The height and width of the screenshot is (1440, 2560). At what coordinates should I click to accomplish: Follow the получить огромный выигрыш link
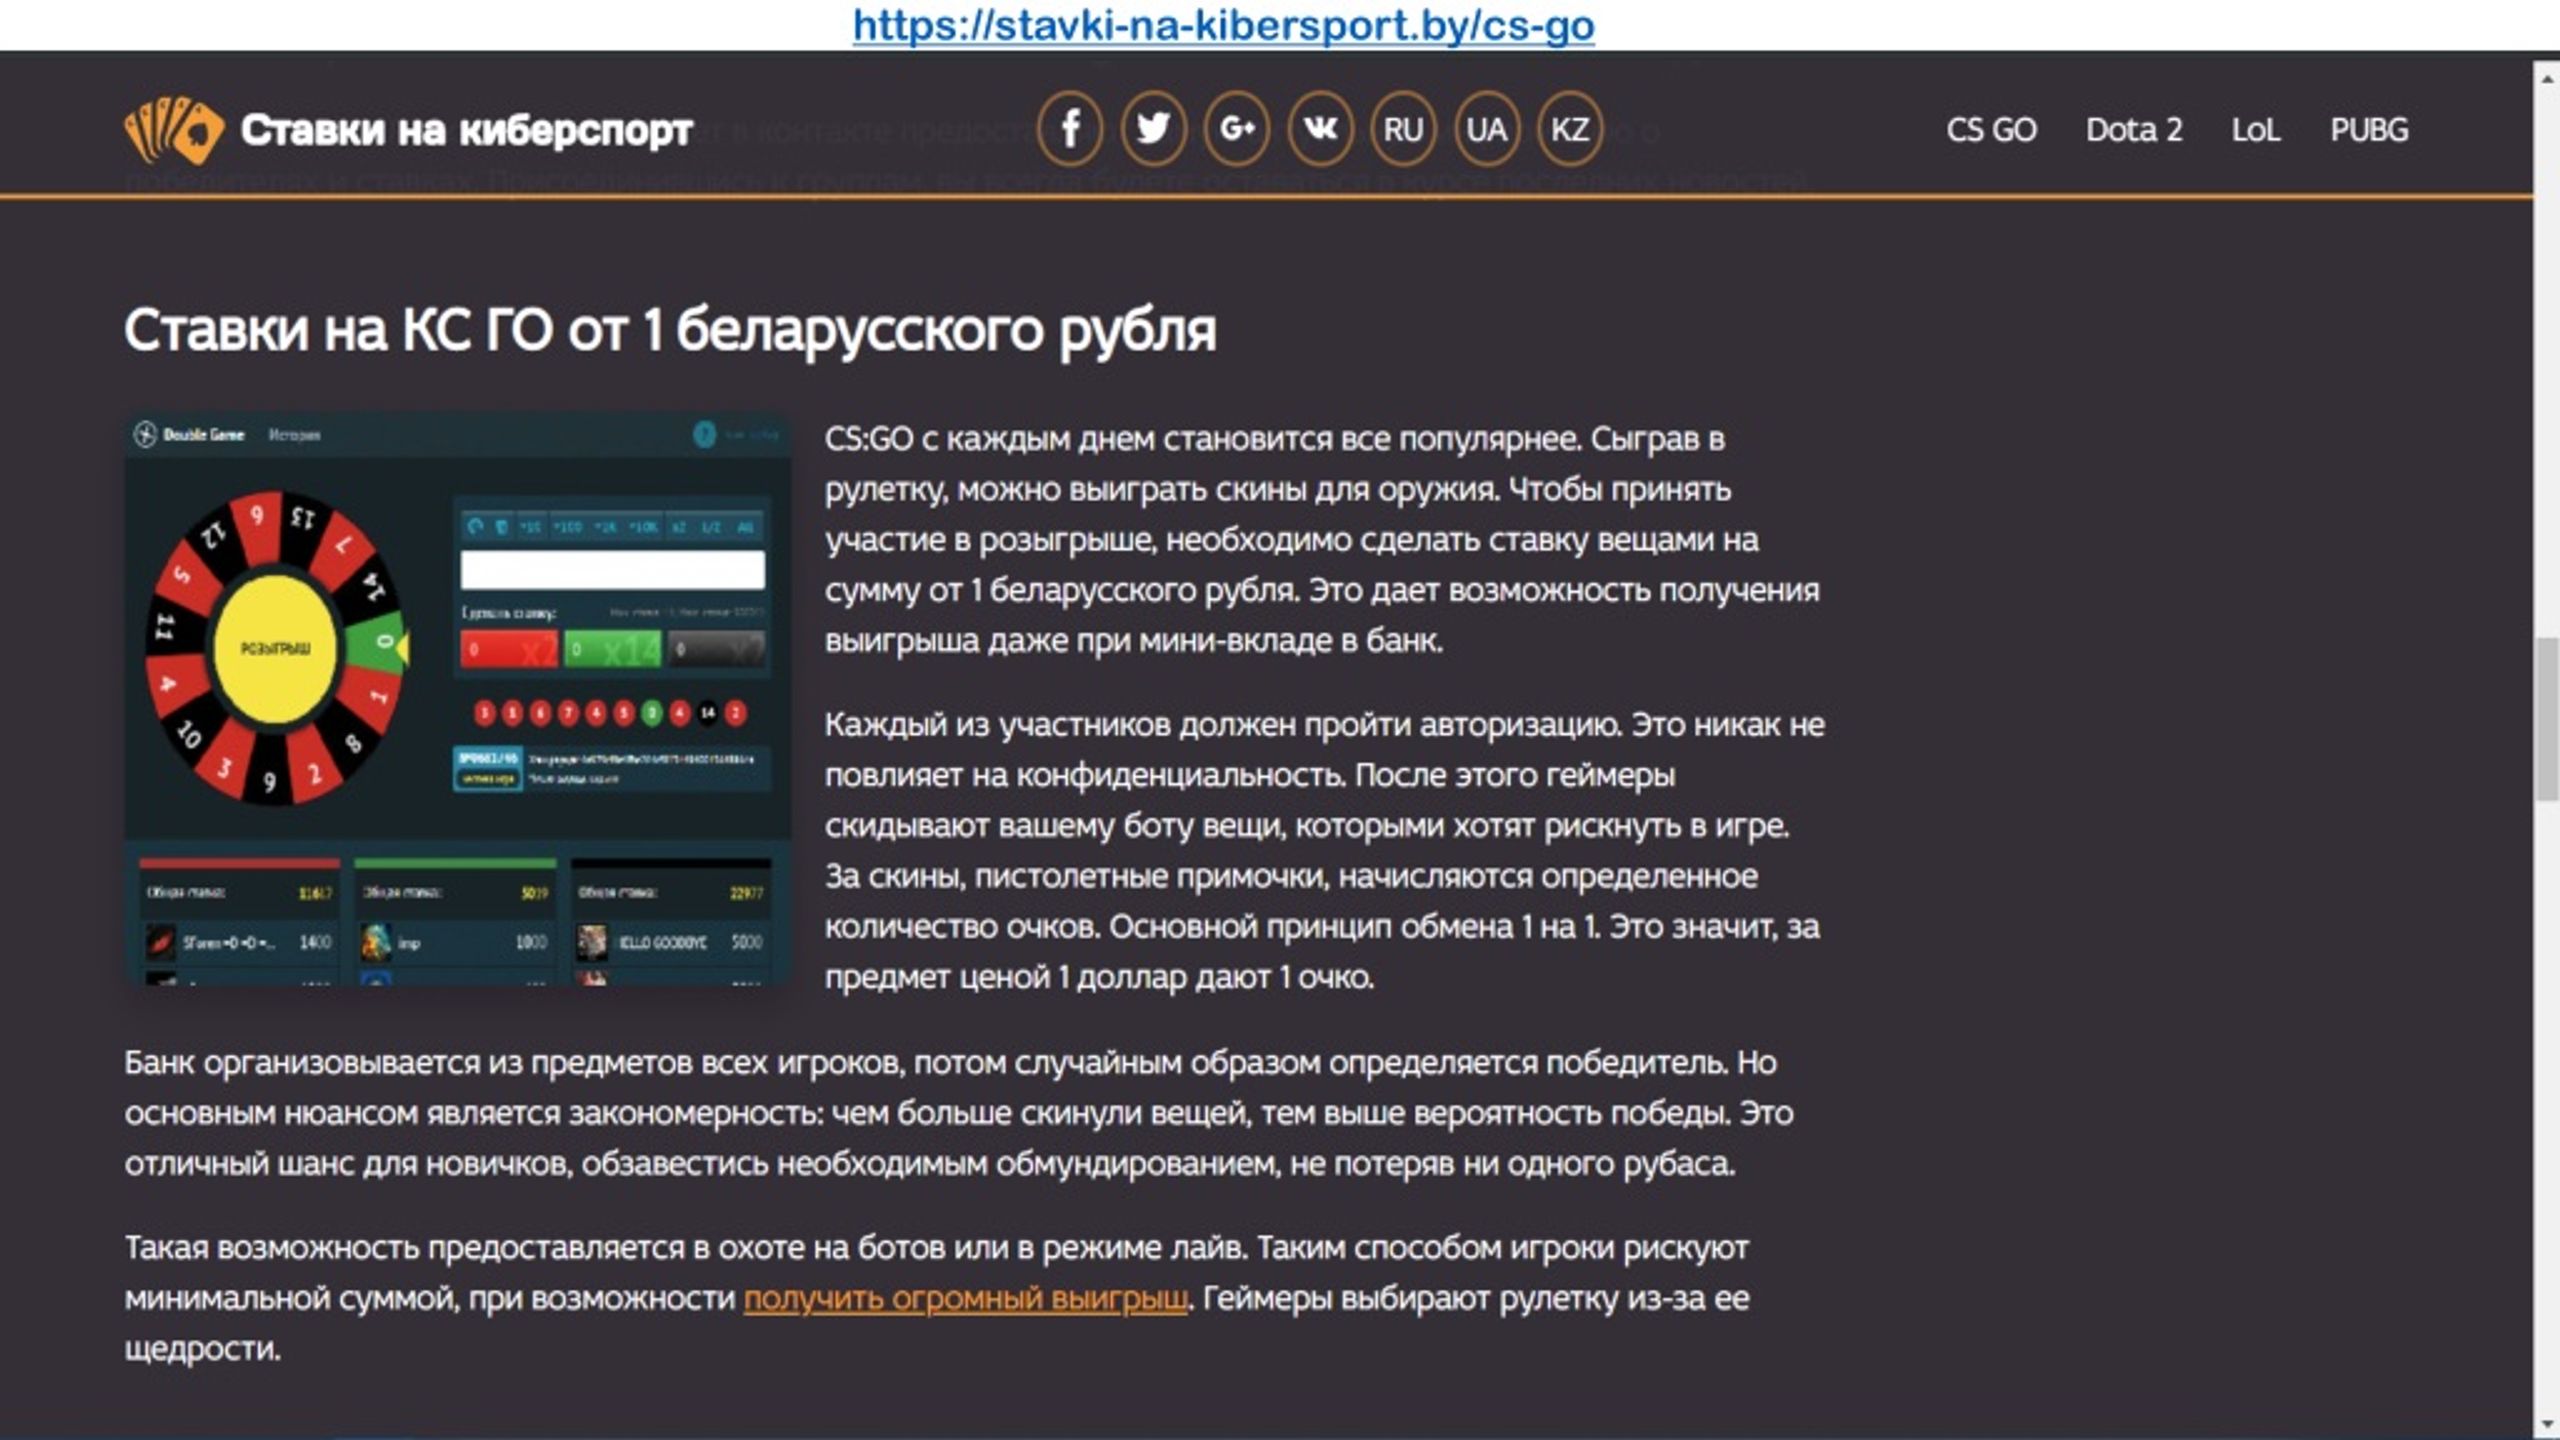[966, 1298]
